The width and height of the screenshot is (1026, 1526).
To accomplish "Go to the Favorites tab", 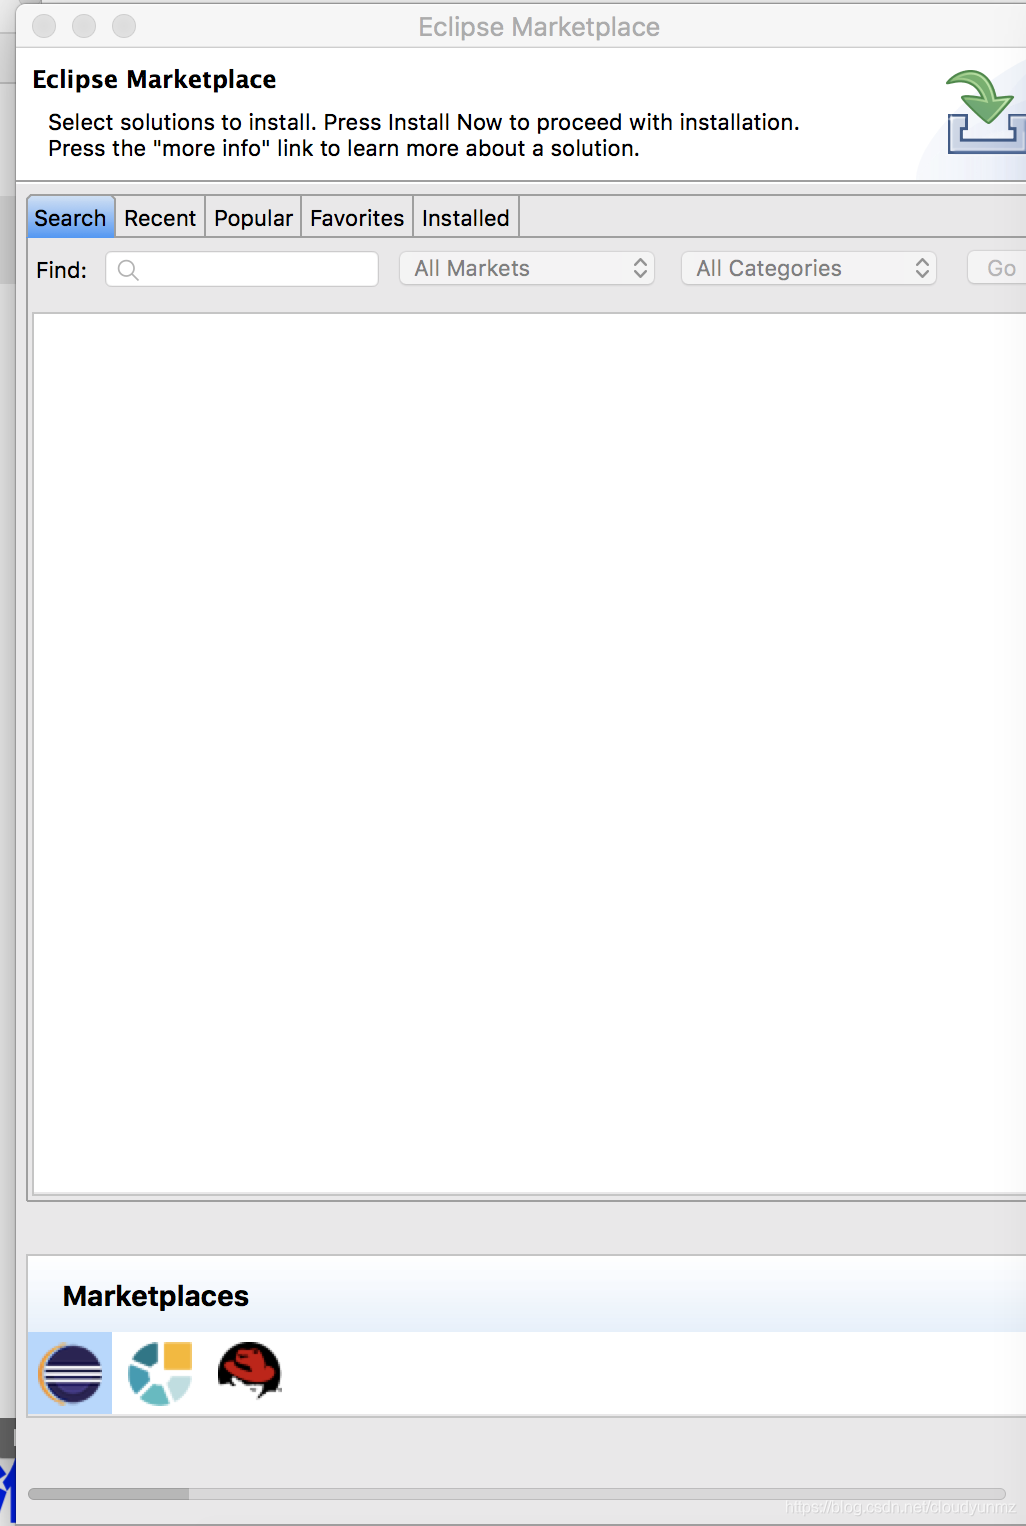I will (x=357, y=217).
